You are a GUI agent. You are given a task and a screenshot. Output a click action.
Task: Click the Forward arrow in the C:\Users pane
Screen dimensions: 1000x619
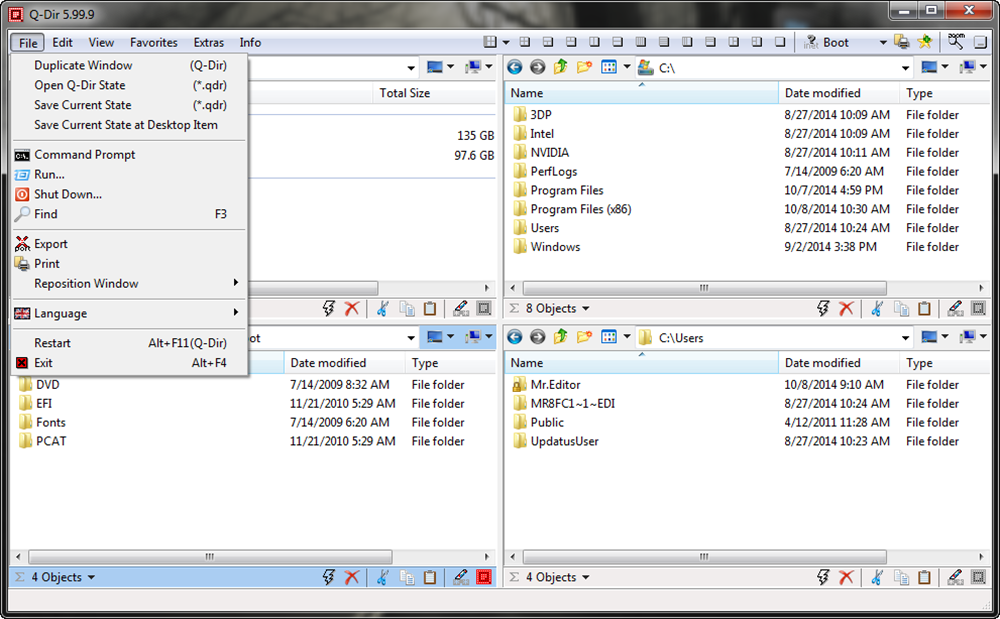(538, 337)
